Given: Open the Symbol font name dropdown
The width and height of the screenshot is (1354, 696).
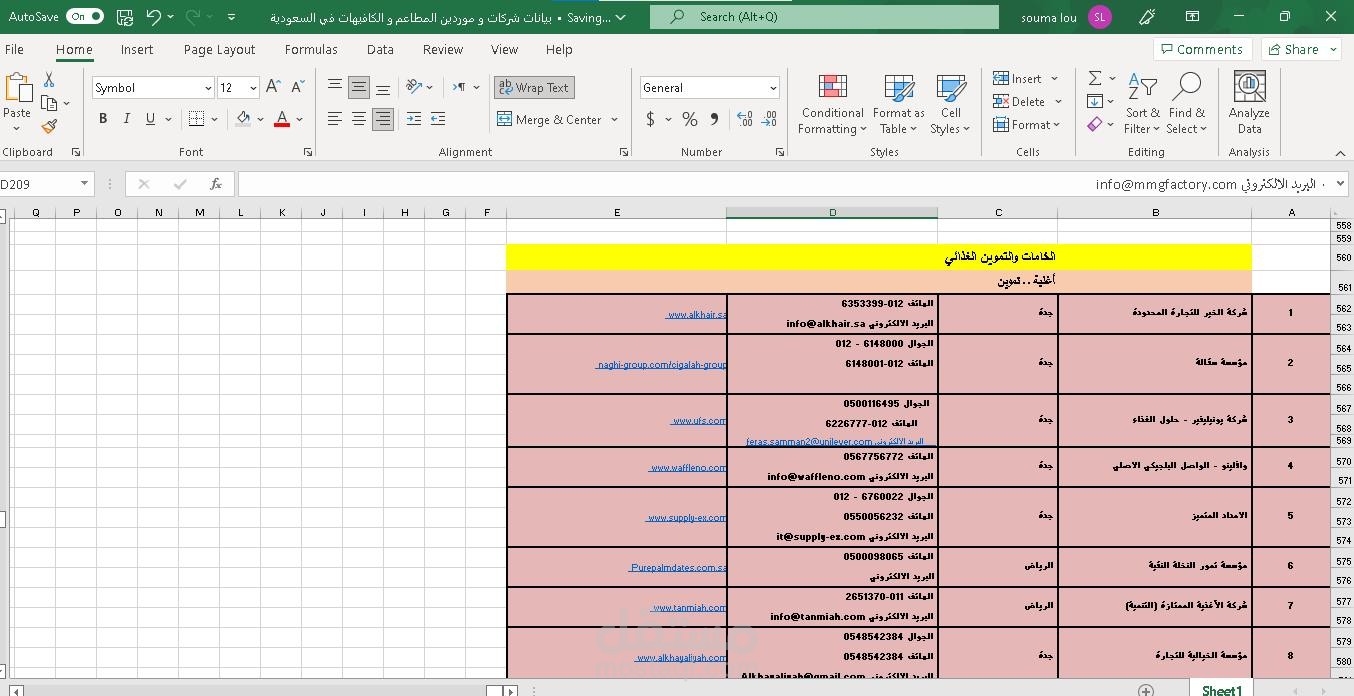Looking at the screenshot, I should click(x=207, y=88).
